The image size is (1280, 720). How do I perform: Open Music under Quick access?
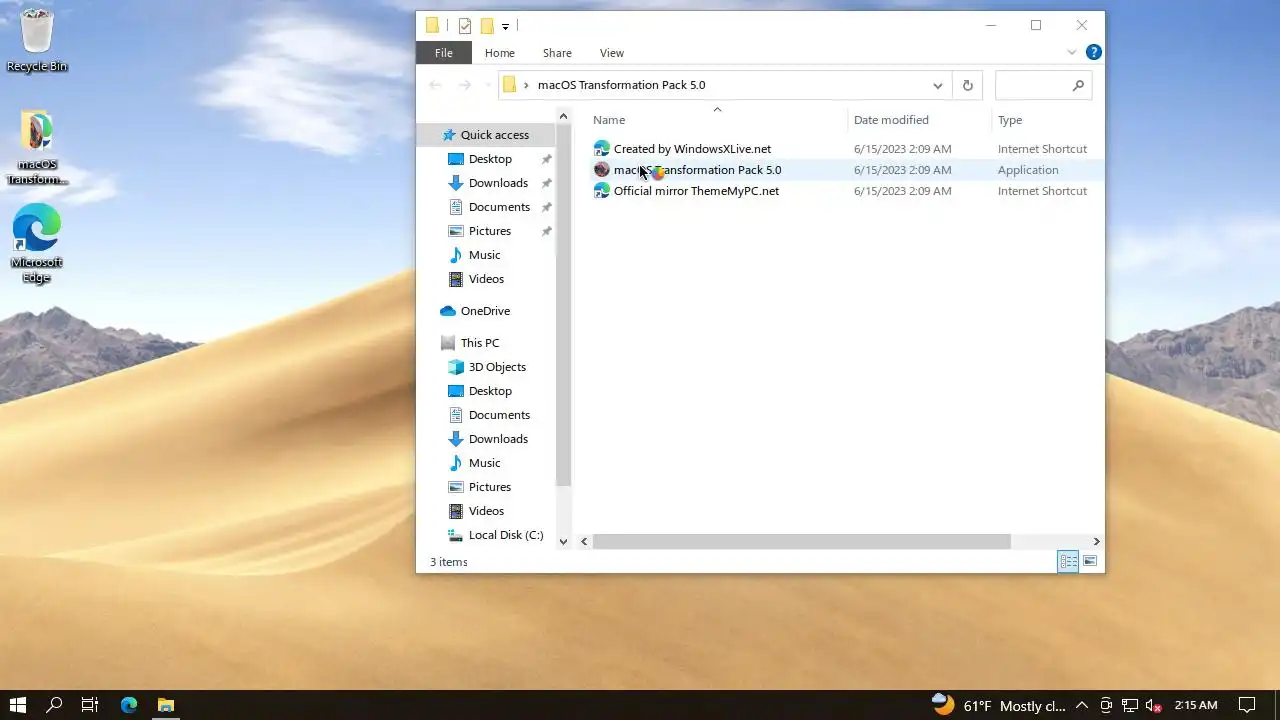click(484, 255)
